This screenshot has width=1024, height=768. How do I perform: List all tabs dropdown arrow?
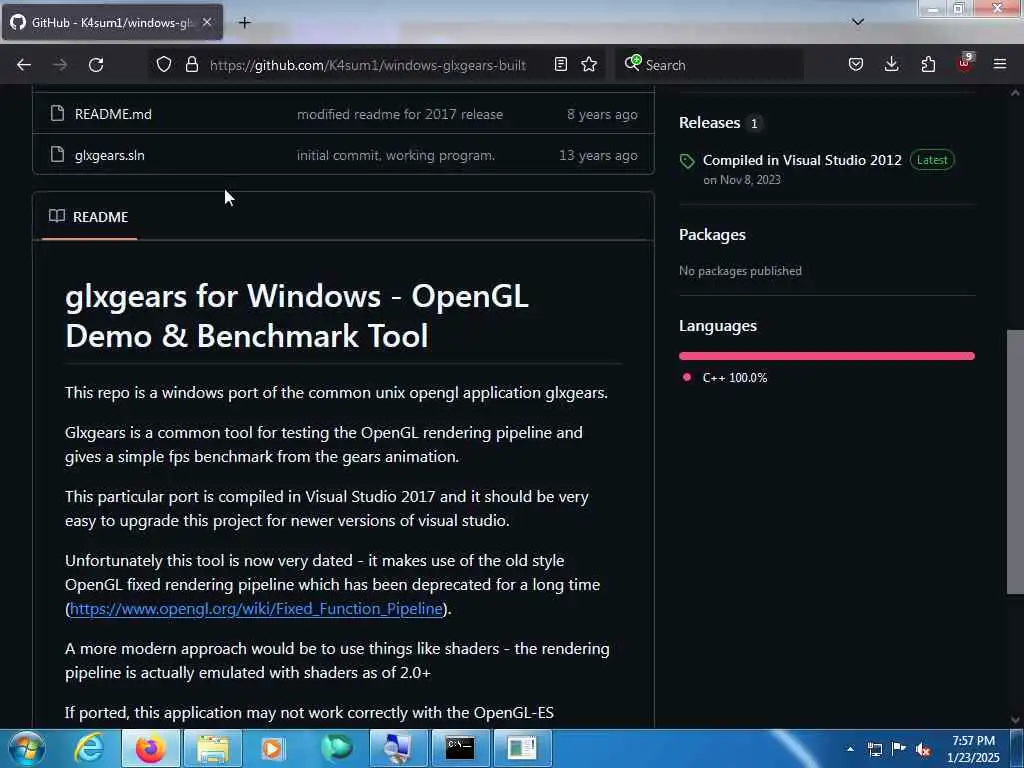[x=858, y=22]
